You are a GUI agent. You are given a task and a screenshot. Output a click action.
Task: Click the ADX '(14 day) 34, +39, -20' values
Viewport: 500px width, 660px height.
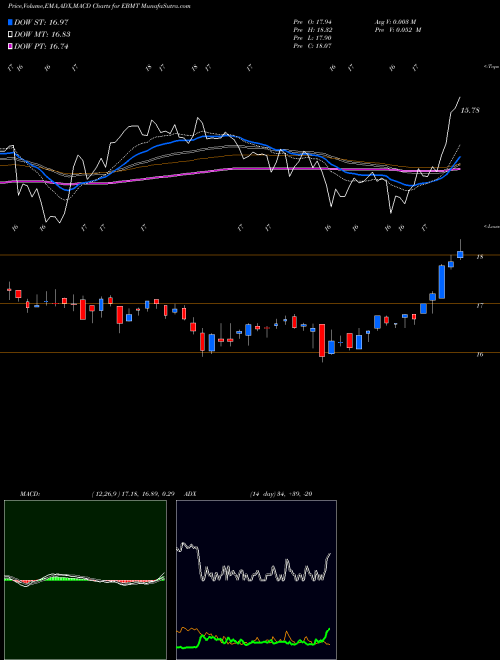[281, 494]
